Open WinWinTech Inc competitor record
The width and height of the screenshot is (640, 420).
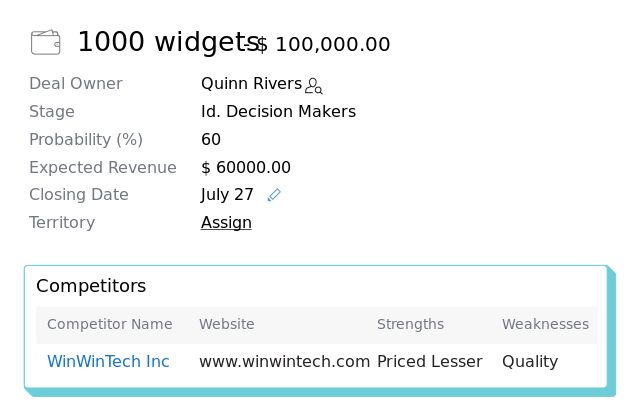pyautogui.click(x=108, y=362)
